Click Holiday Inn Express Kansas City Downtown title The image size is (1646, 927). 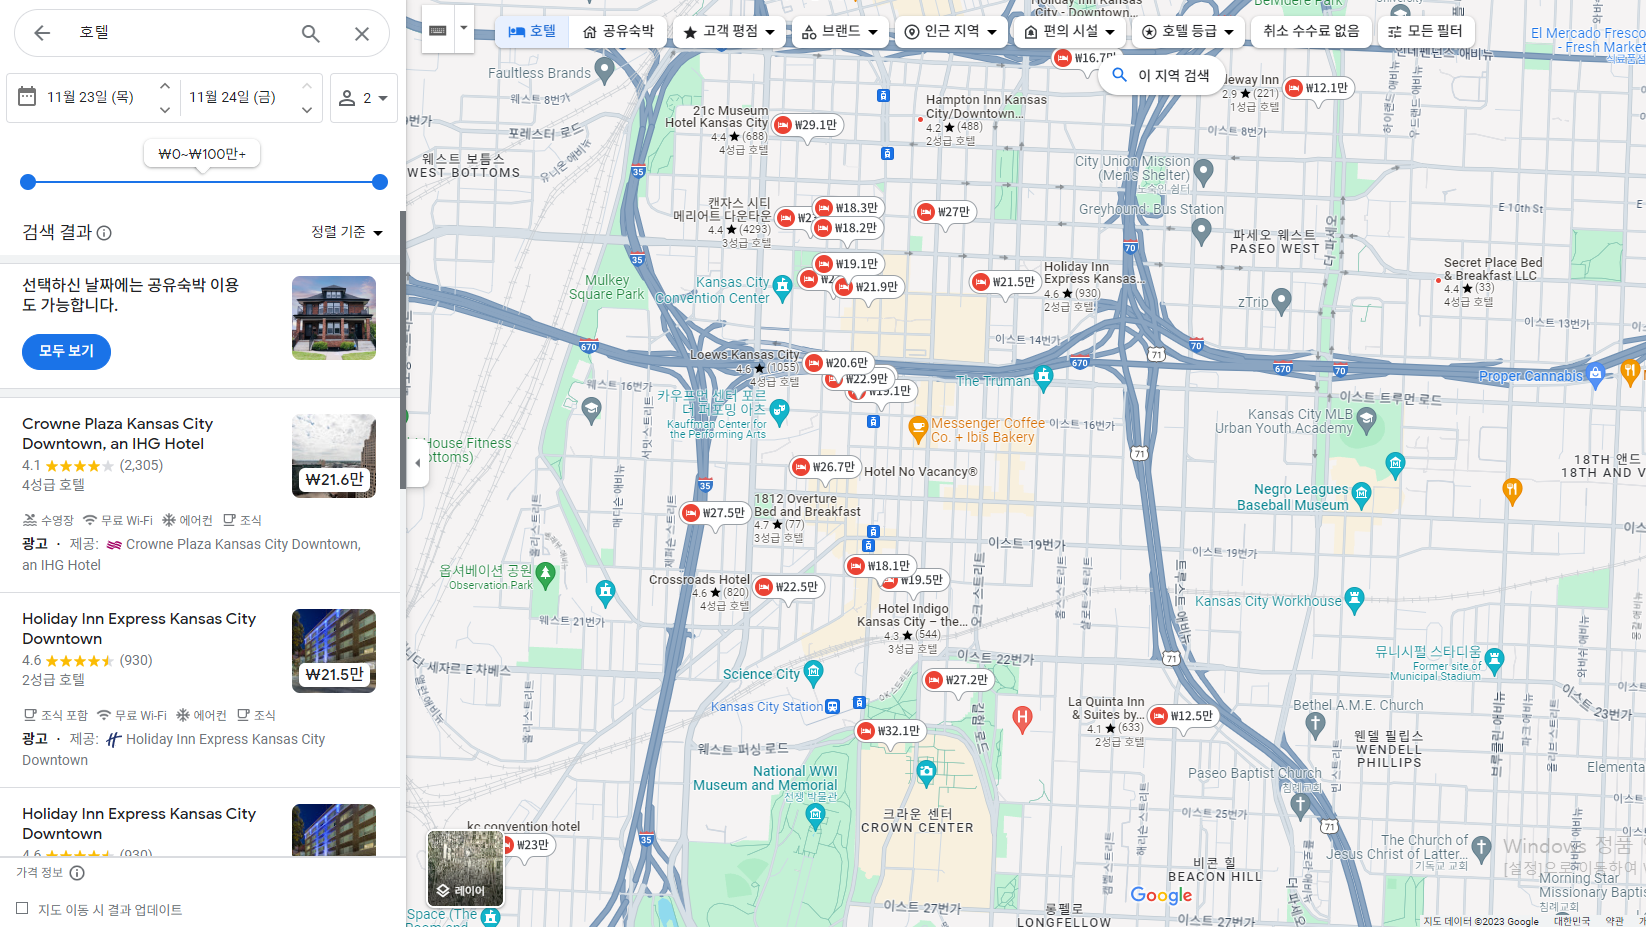click(x=139, y=629)
